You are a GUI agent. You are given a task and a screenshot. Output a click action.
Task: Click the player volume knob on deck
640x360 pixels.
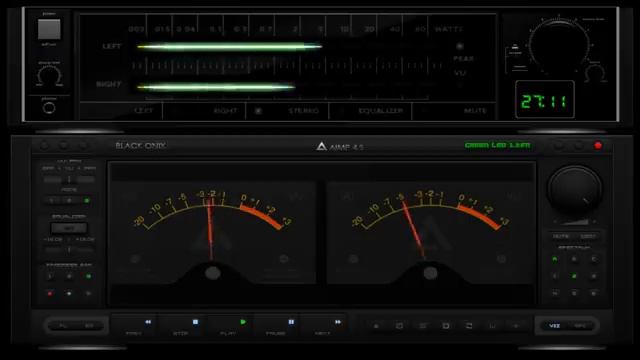pyautogui.click(x=574, y=188)
